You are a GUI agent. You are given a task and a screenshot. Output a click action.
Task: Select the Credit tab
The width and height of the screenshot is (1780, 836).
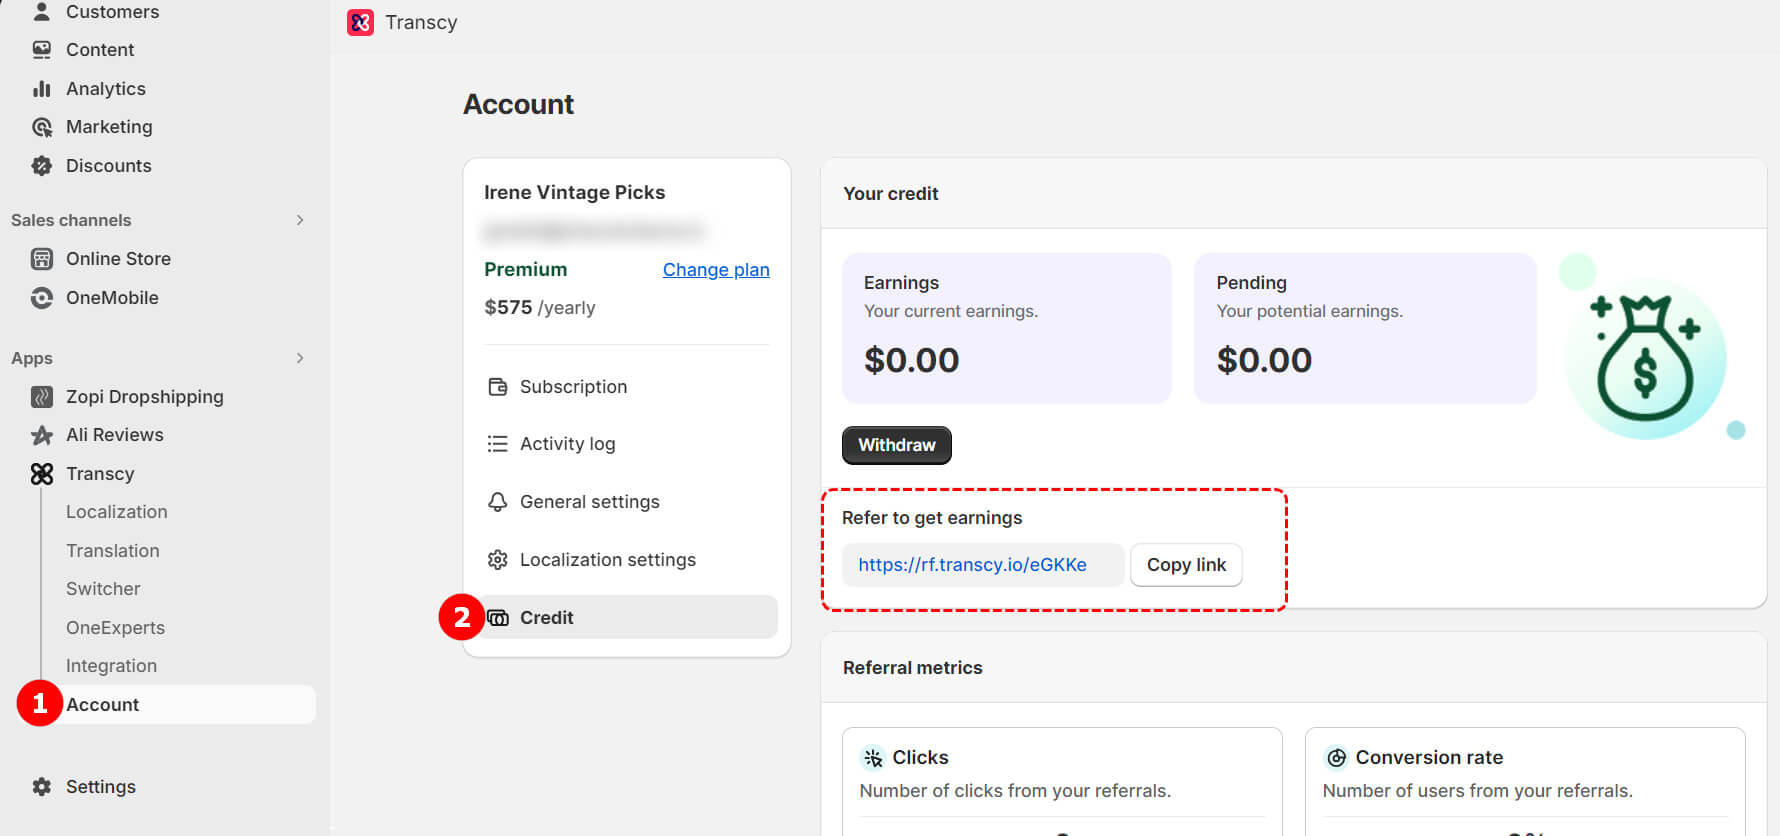pyautogui.click(x=627, y=618)
